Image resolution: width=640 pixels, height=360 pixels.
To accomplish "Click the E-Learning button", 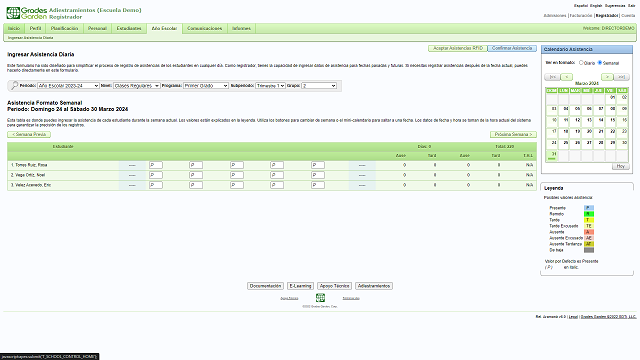I will (300, 286).
